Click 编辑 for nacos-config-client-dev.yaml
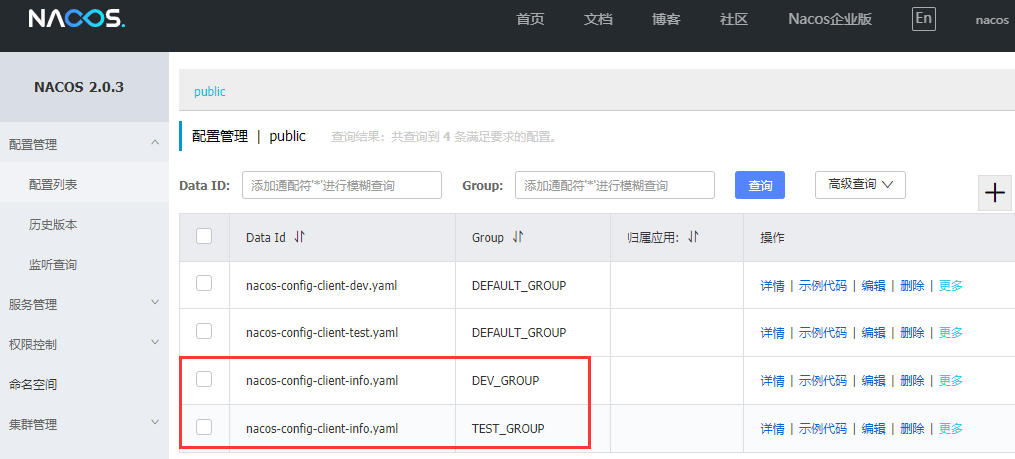The width and height of the screenshot is (1015, 459). tap(873, 285)
